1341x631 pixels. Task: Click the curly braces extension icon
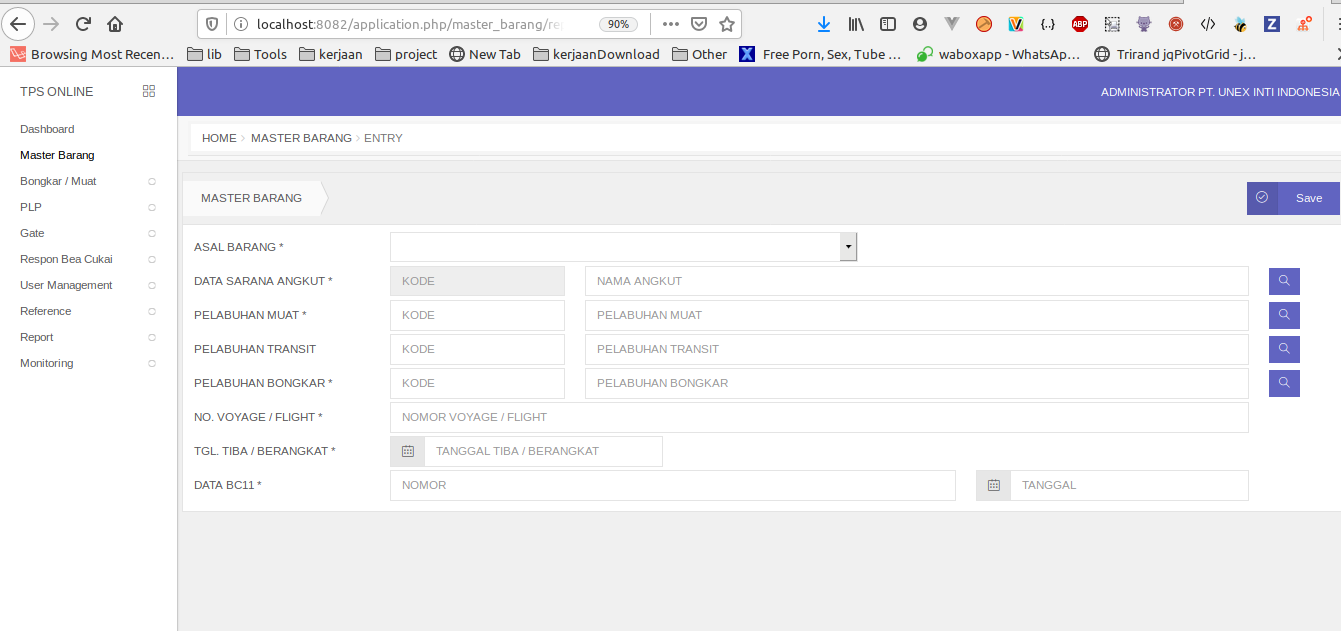pyautogui.click(x=1048, y=24)
